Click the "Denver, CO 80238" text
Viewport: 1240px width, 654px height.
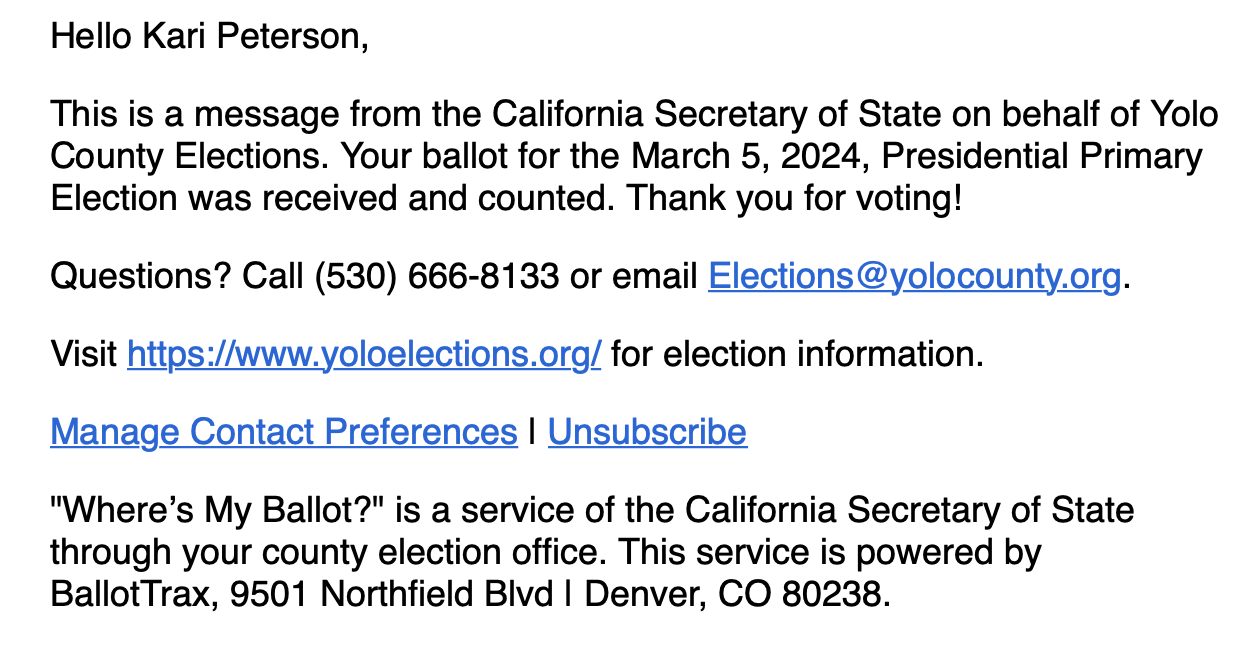point(735,594)
